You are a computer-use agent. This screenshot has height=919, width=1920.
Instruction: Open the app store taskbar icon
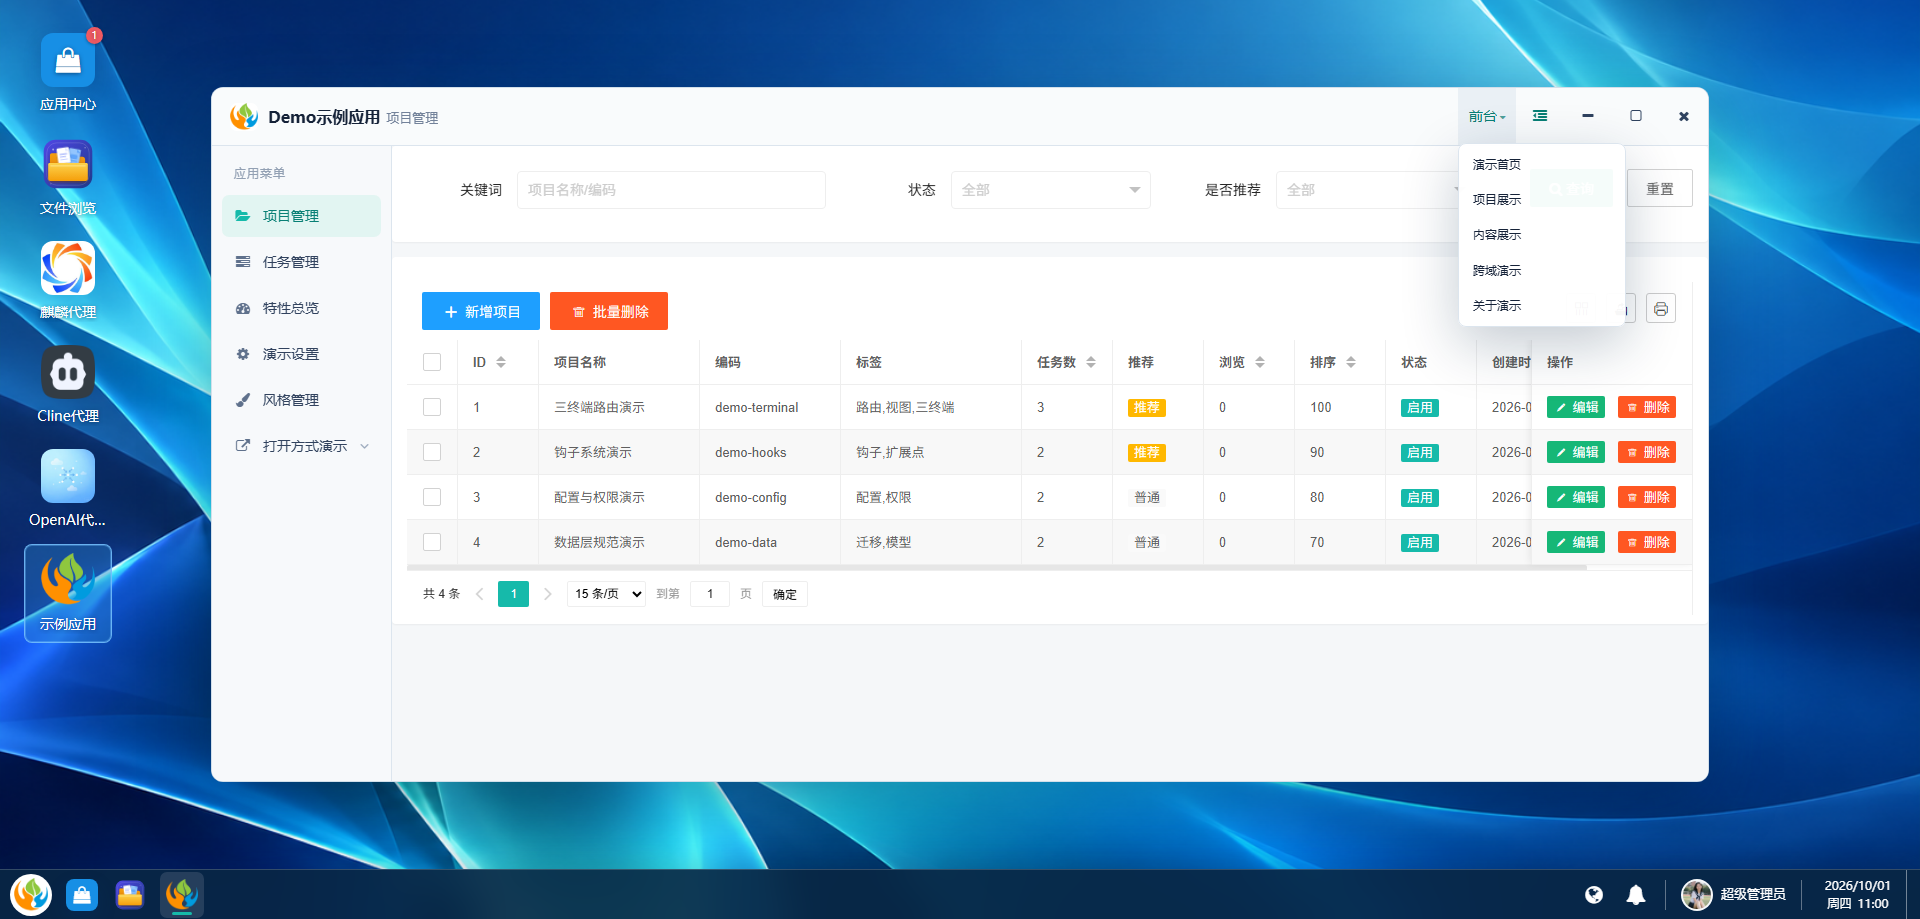coord(82,894)
